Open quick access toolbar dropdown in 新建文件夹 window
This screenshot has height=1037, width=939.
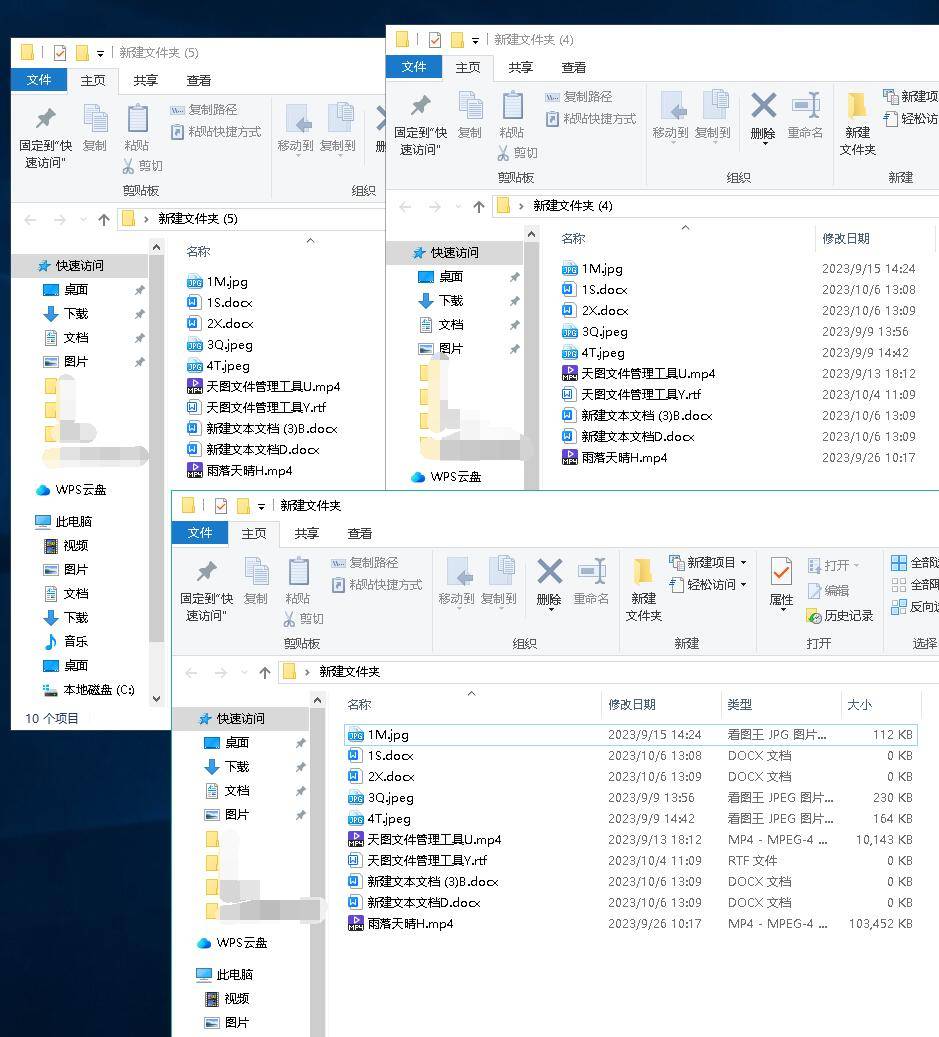coord(261,507)
